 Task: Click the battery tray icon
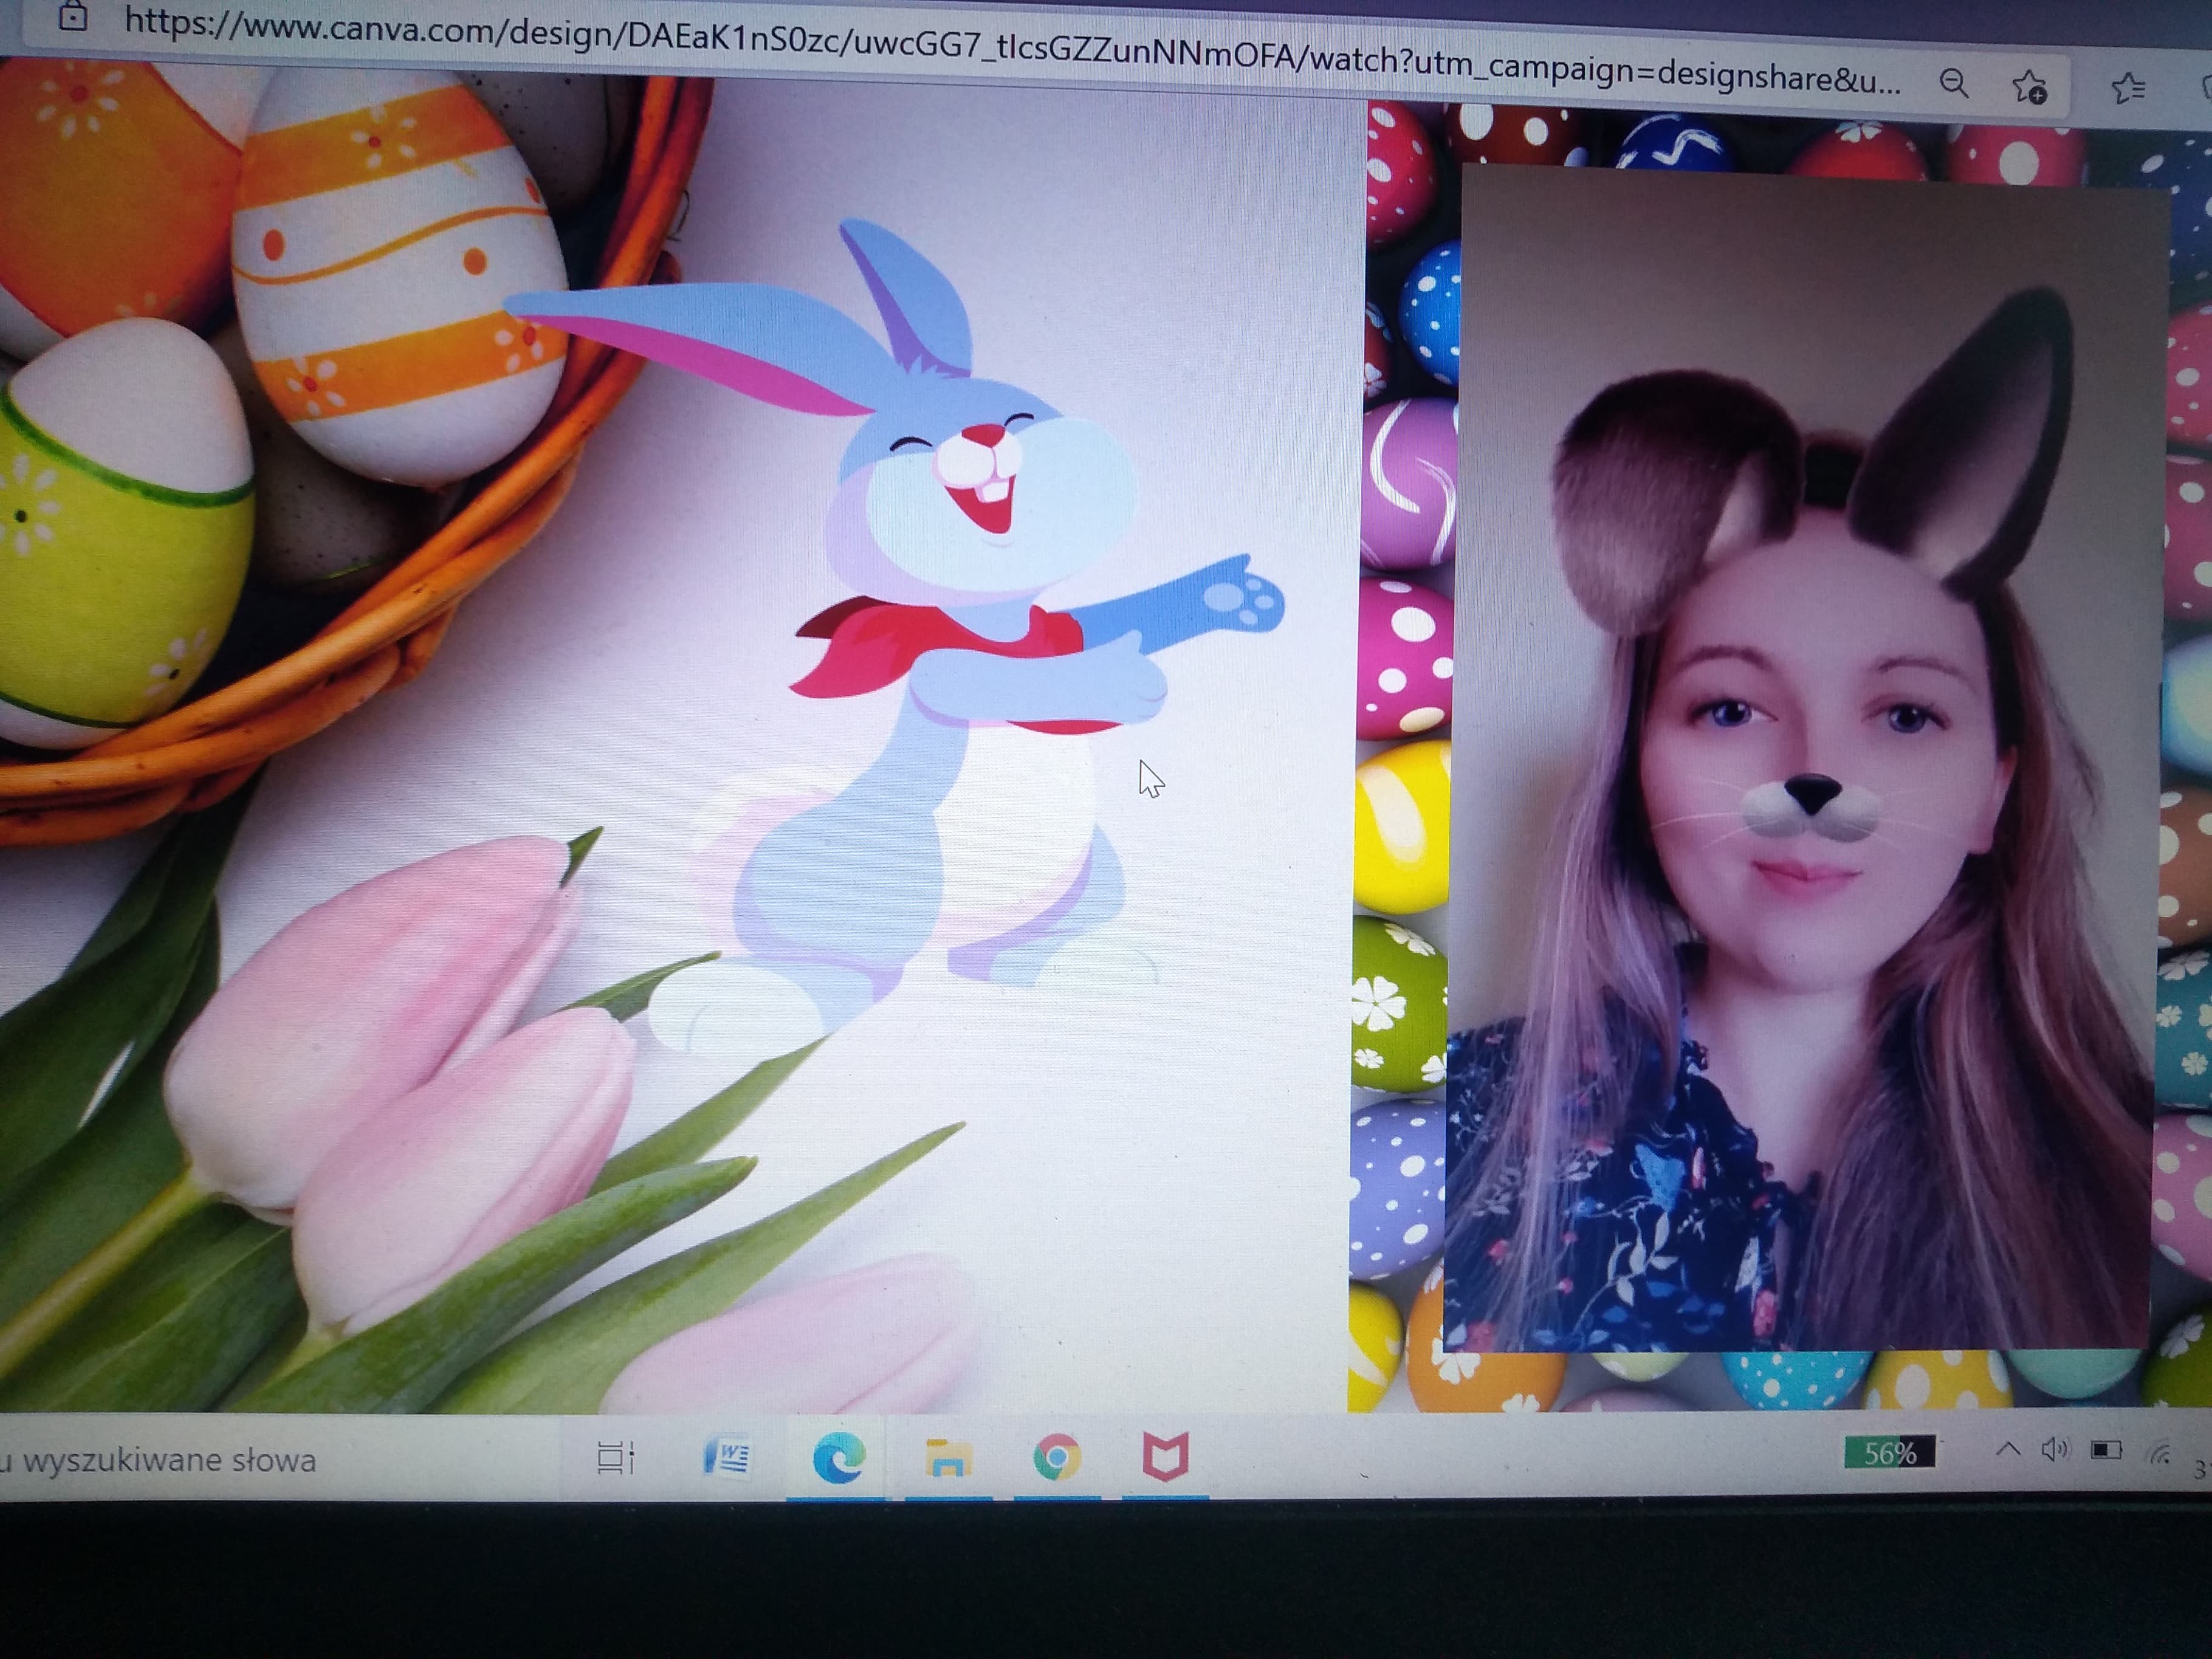click(2106, 1450)
